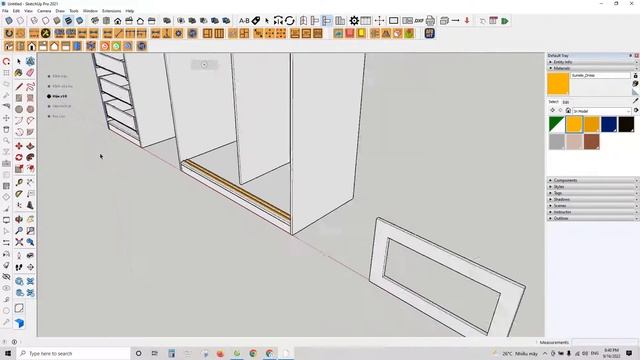Click the DXF export icon

419,20
